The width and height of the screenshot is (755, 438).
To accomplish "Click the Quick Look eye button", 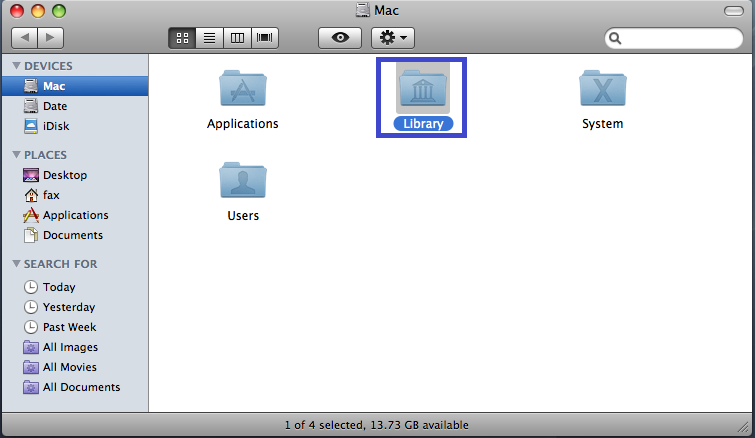I will tap(340, 38).
